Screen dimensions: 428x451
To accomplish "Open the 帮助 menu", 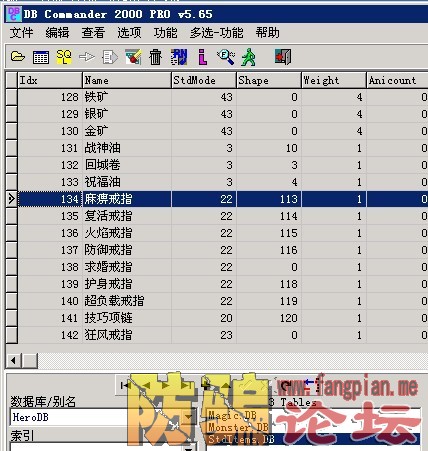I will 267,33.
